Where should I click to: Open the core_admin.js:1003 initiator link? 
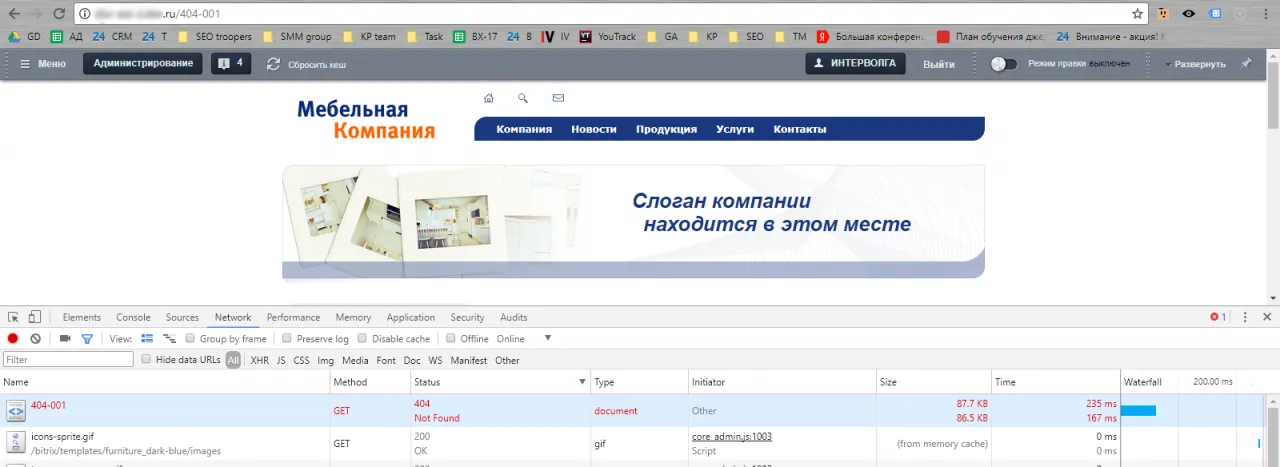[732, 436]
